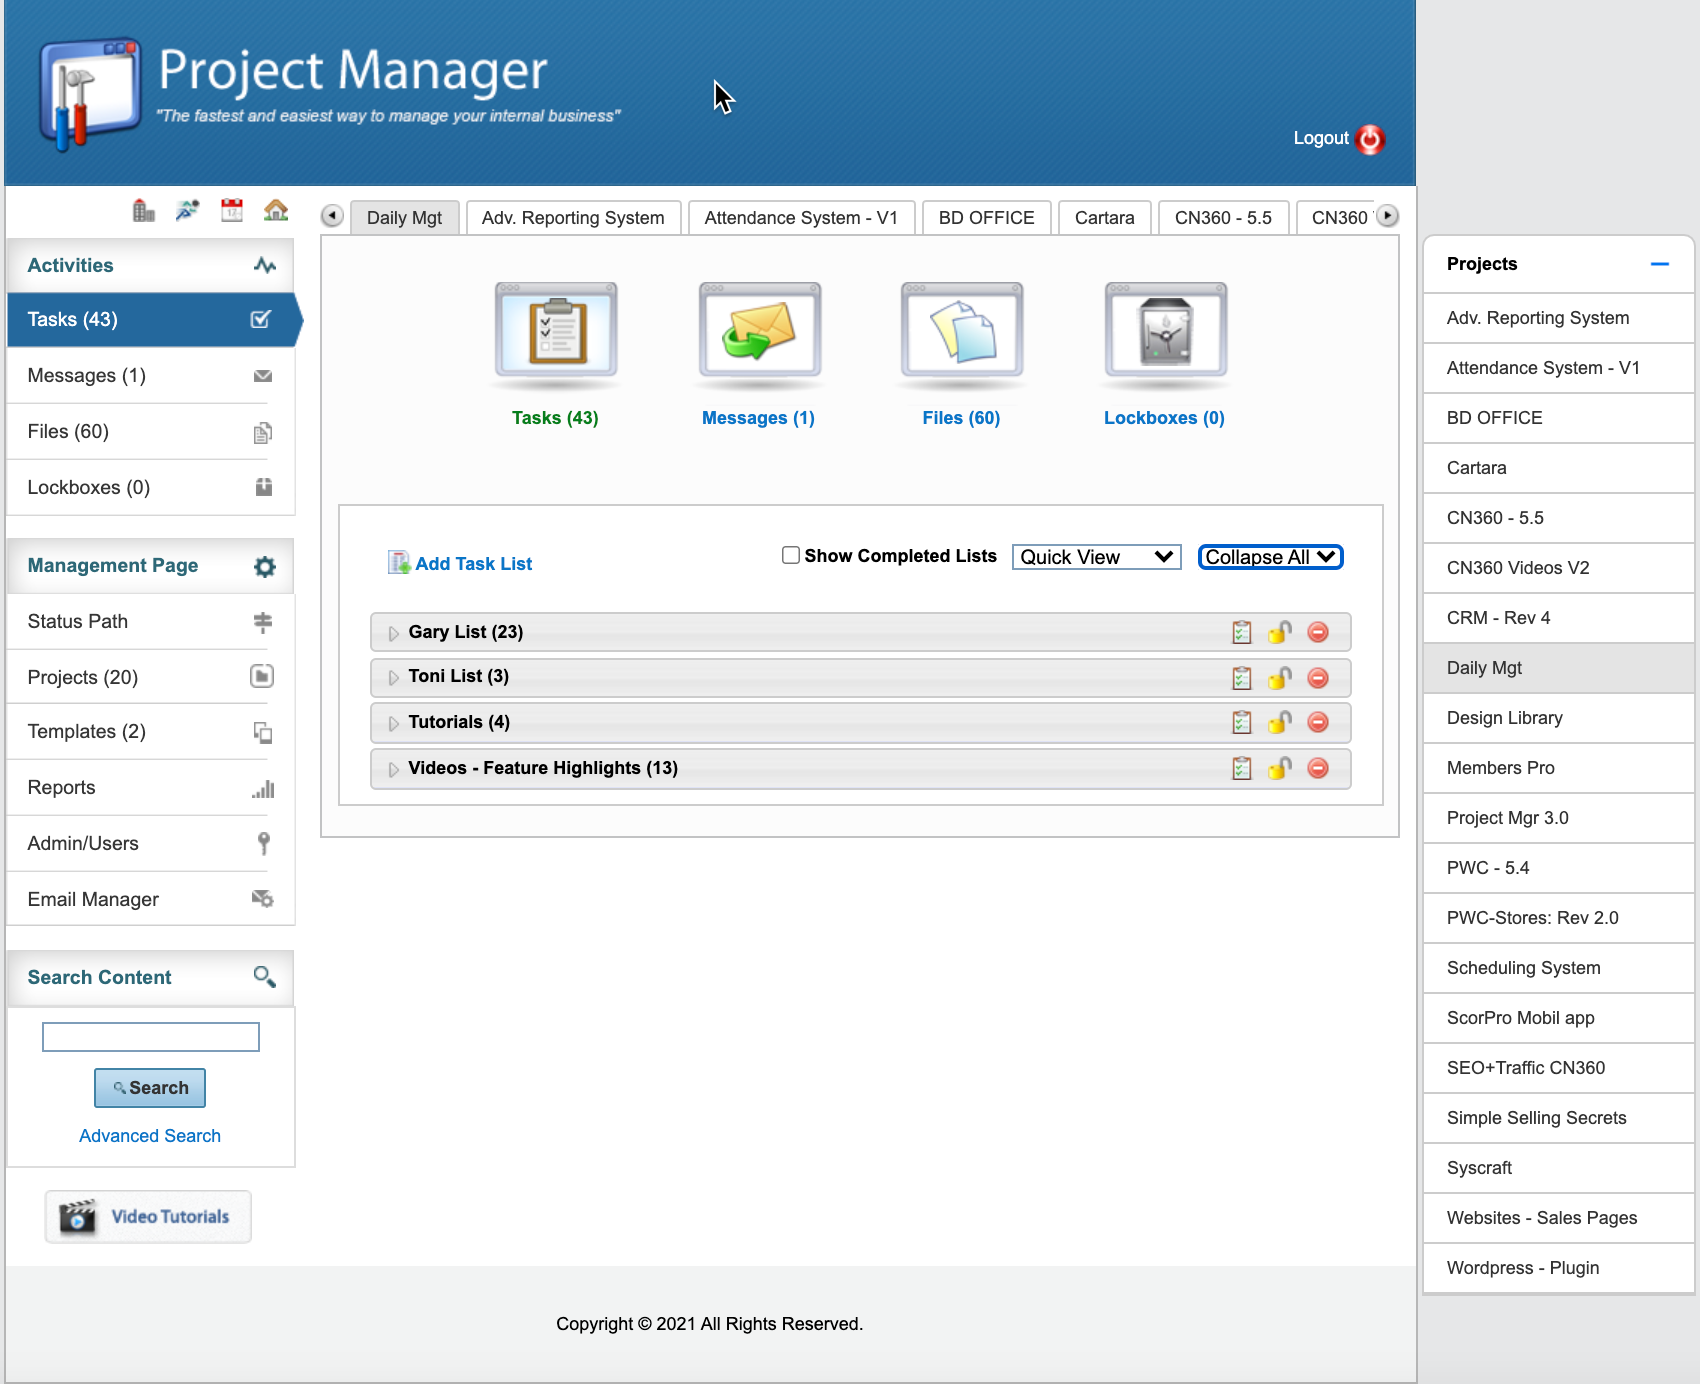Expand Videos - Feature Highlights triangle
Screen dimensions: 1700x1384
point(393,769)
